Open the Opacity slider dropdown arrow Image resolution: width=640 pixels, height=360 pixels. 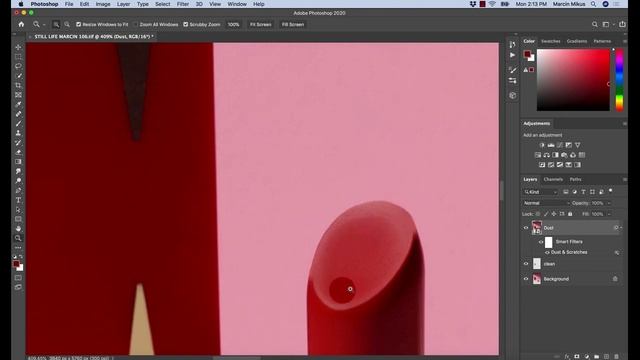click(x=609, y=203)
